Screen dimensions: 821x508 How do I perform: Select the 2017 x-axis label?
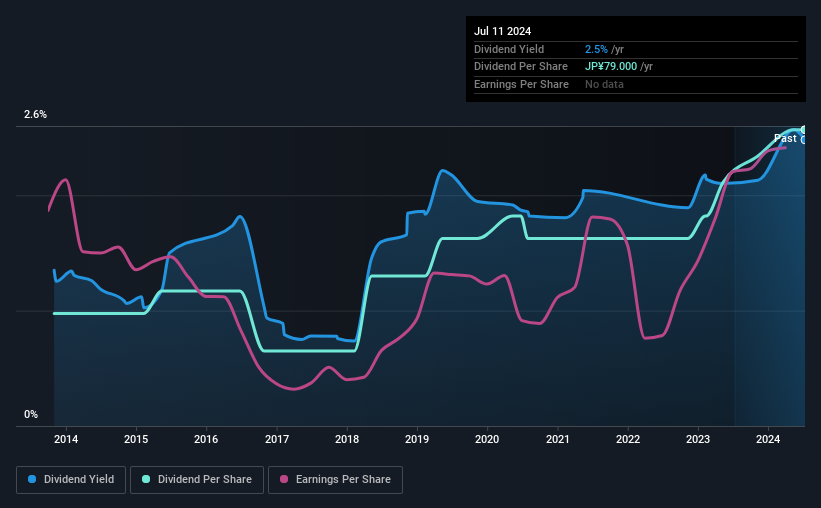point(277,439)
